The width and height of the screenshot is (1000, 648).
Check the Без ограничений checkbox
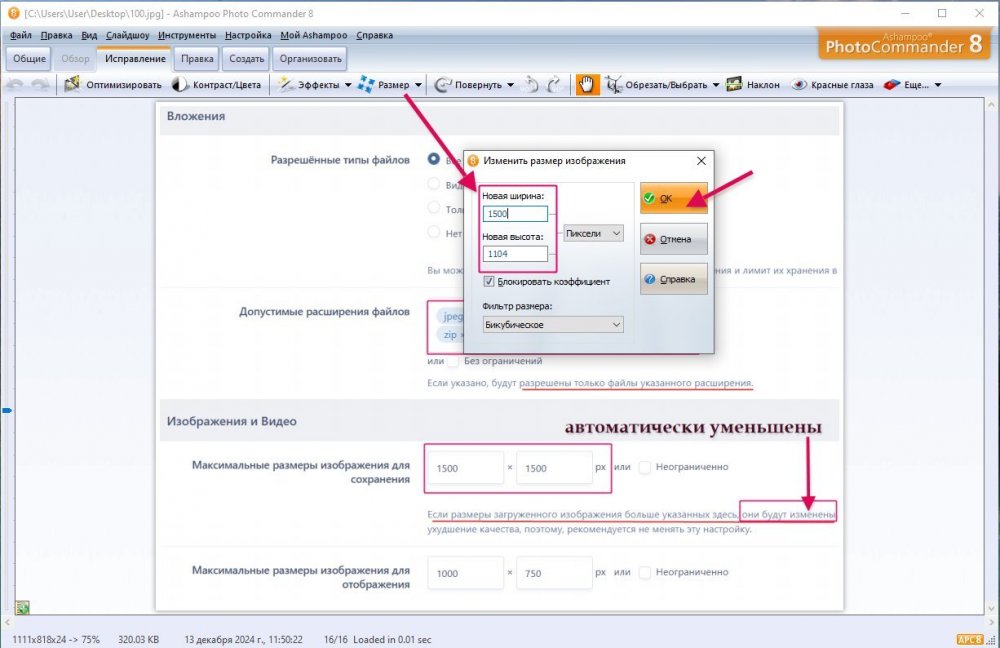coord(453,361)
